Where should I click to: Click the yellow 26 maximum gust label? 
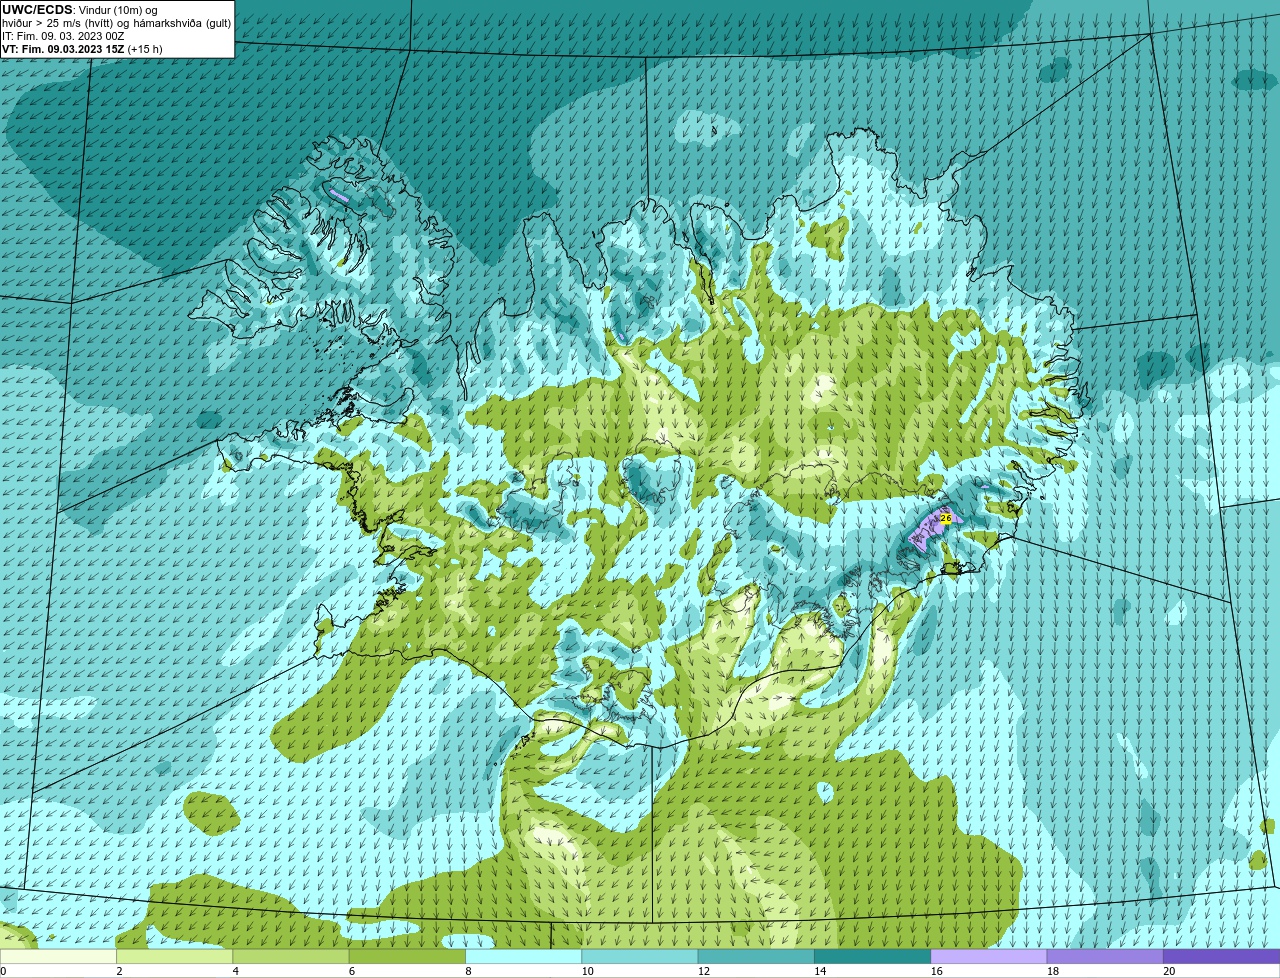tap(946, 518)
